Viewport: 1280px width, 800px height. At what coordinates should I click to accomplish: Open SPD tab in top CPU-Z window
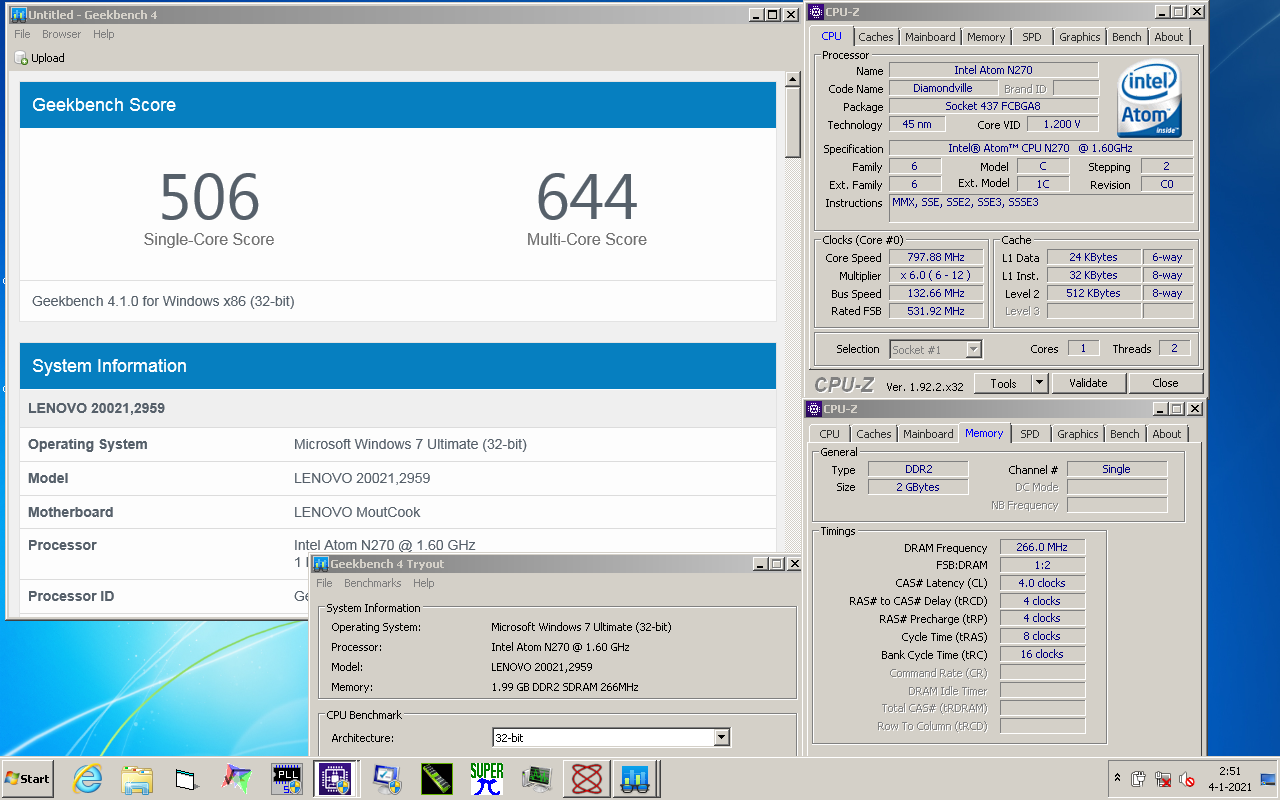1032,37
